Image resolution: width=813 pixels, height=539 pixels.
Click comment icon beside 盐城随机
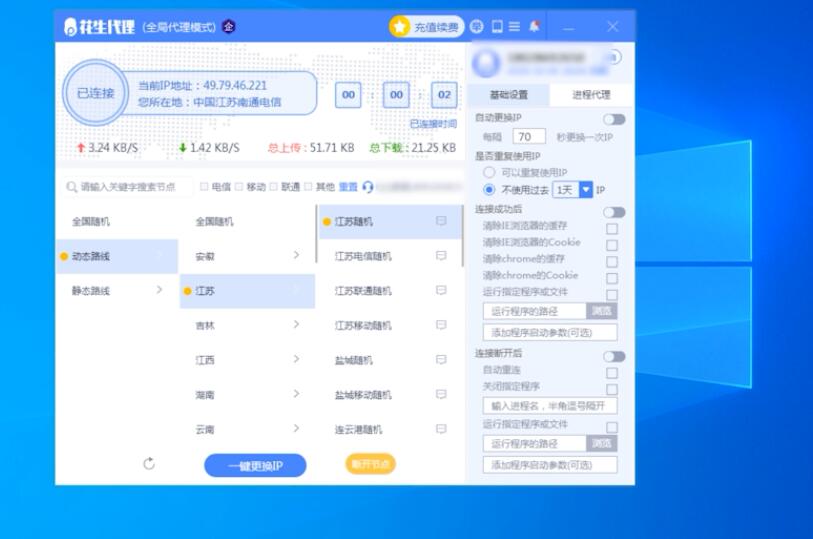[441, 360]
